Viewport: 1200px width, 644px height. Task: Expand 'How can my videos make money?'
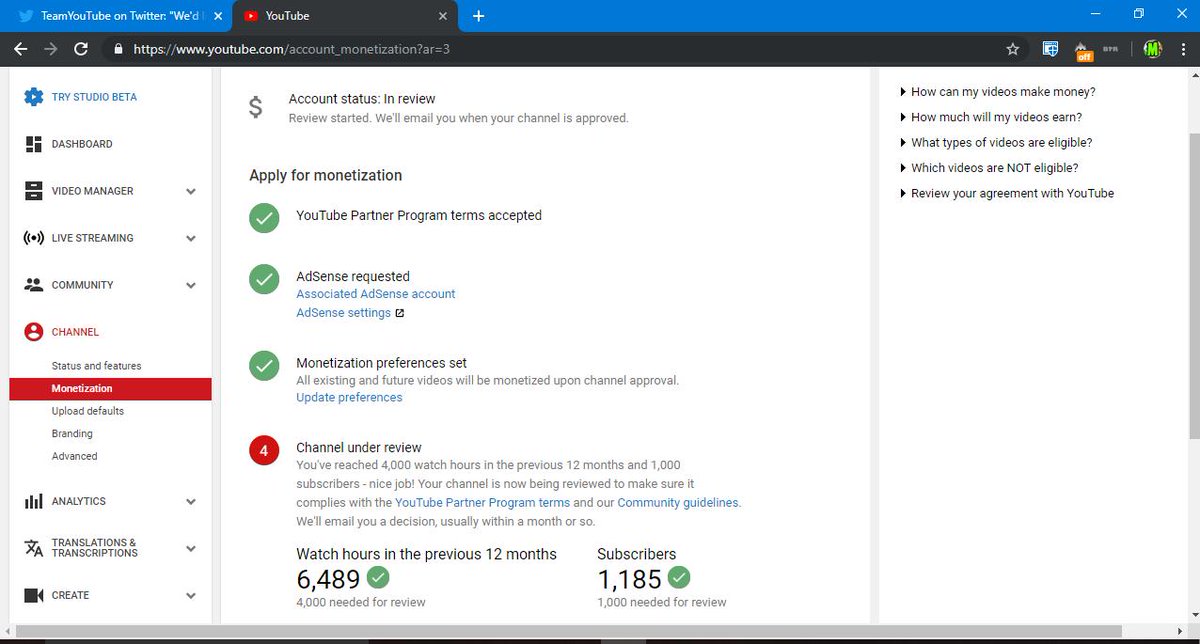[998, 91]
